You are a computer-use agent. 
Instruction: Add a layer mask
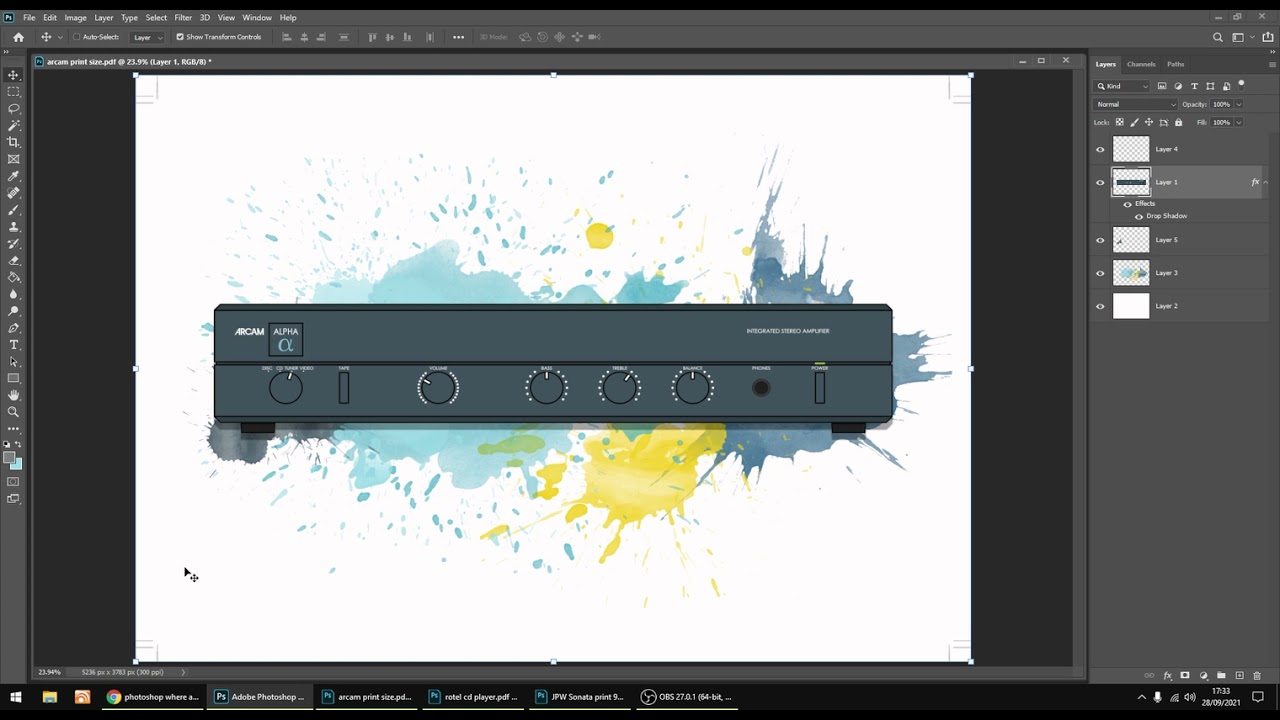click(1185, 676)
